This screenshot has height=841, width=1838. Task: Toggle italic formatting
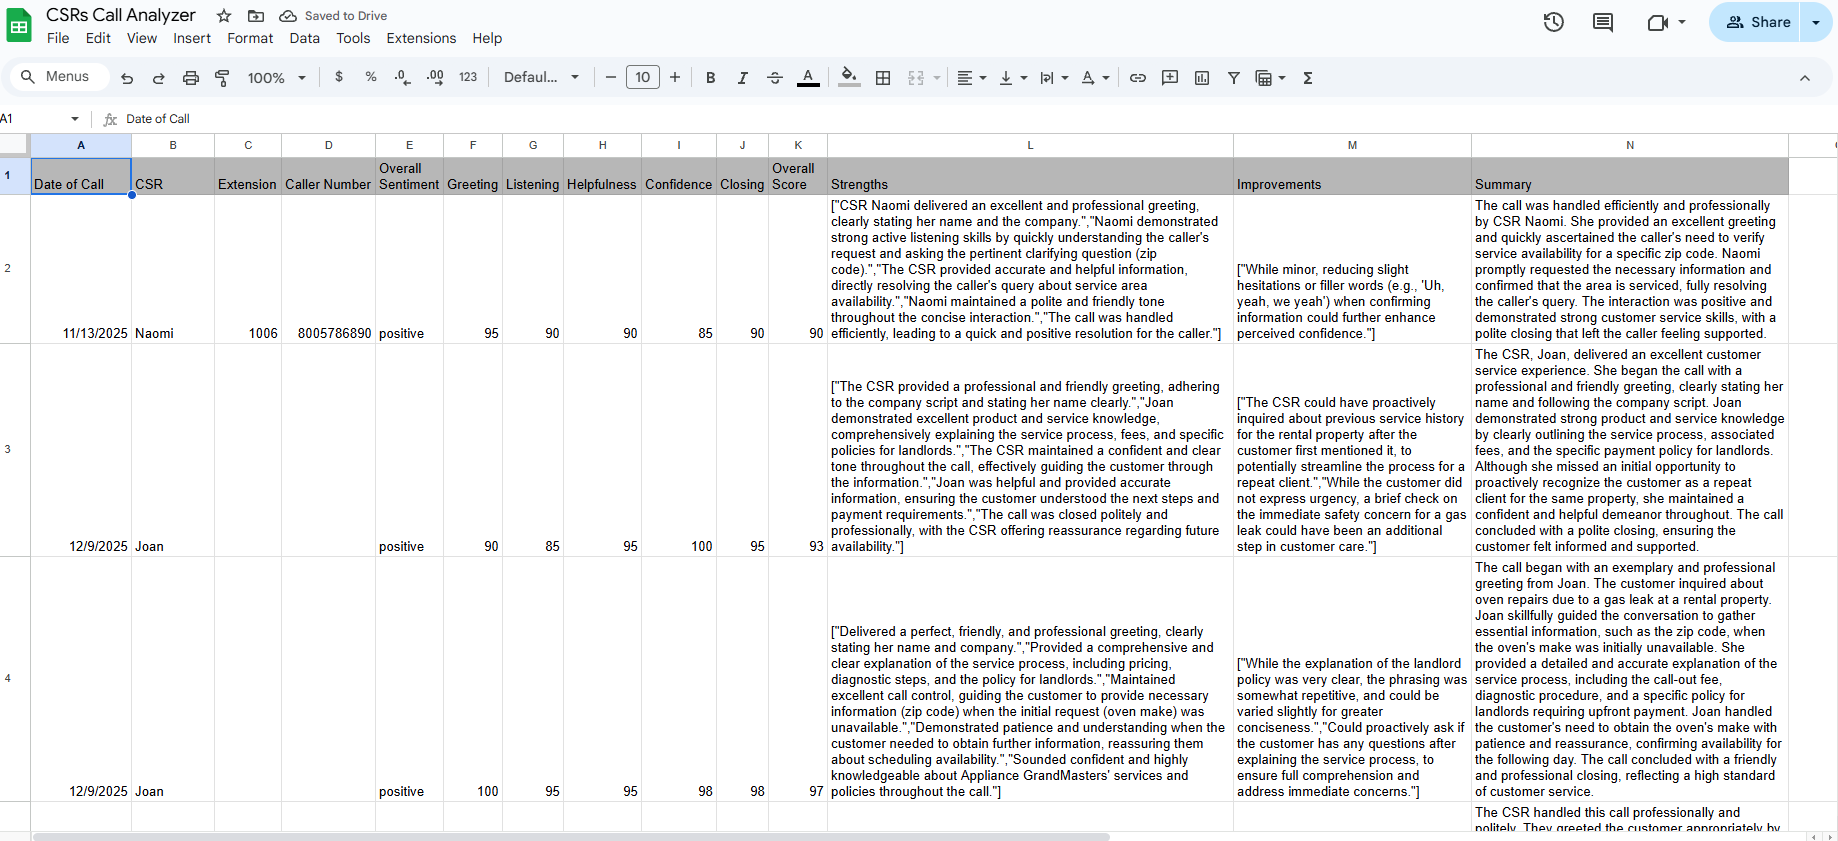tap(743, 78)
